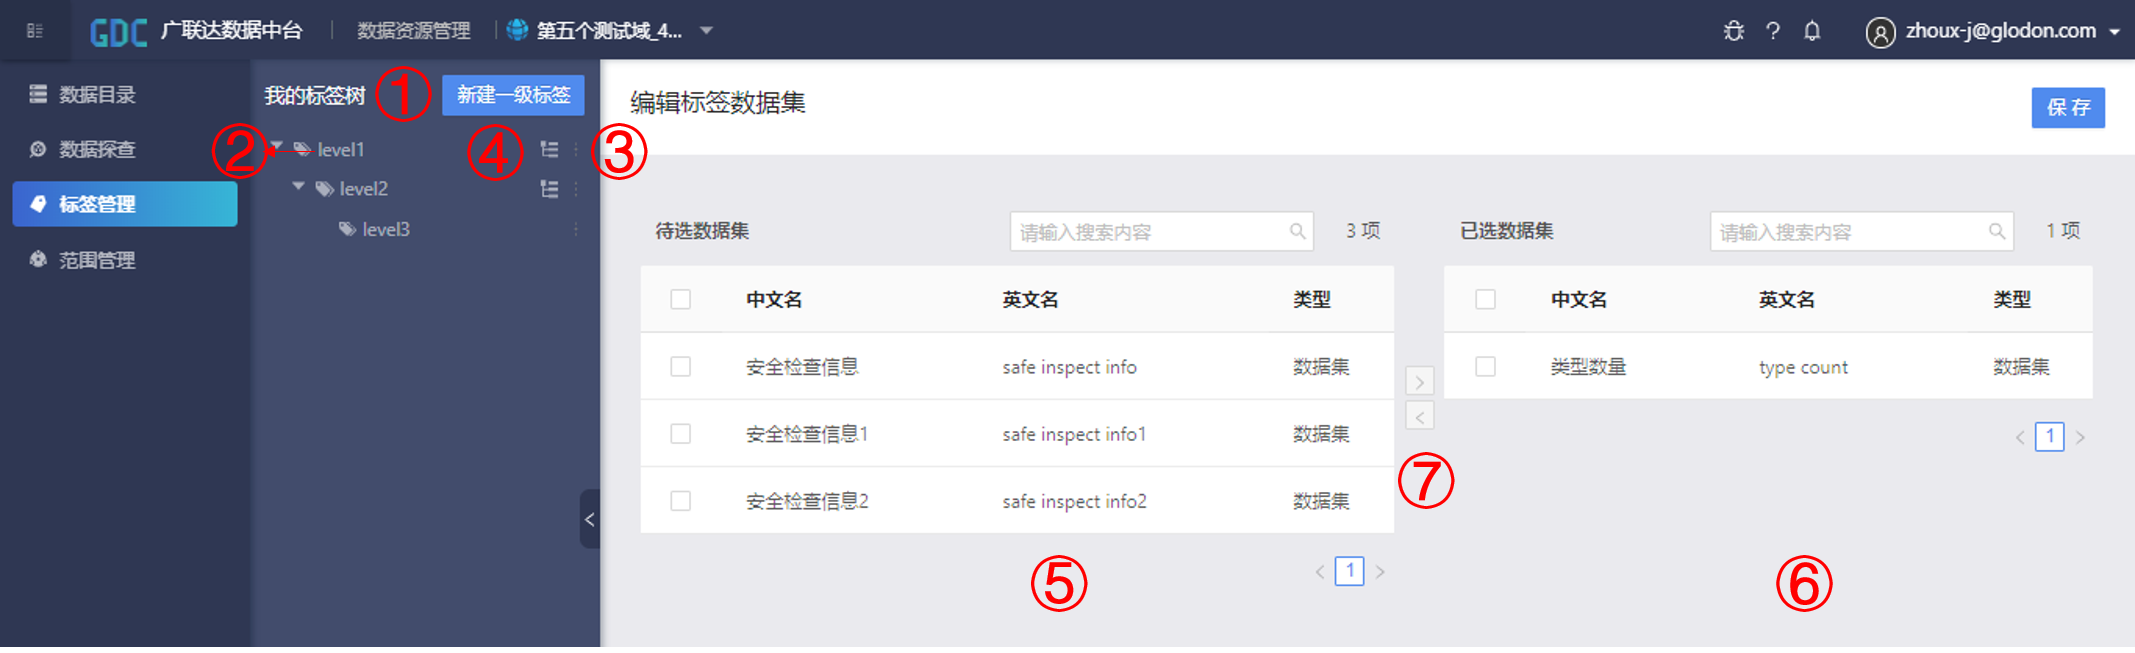2135x653 pixels.
Task: Move datasets back with left arrow button
Action: [x=1419, y=416]
